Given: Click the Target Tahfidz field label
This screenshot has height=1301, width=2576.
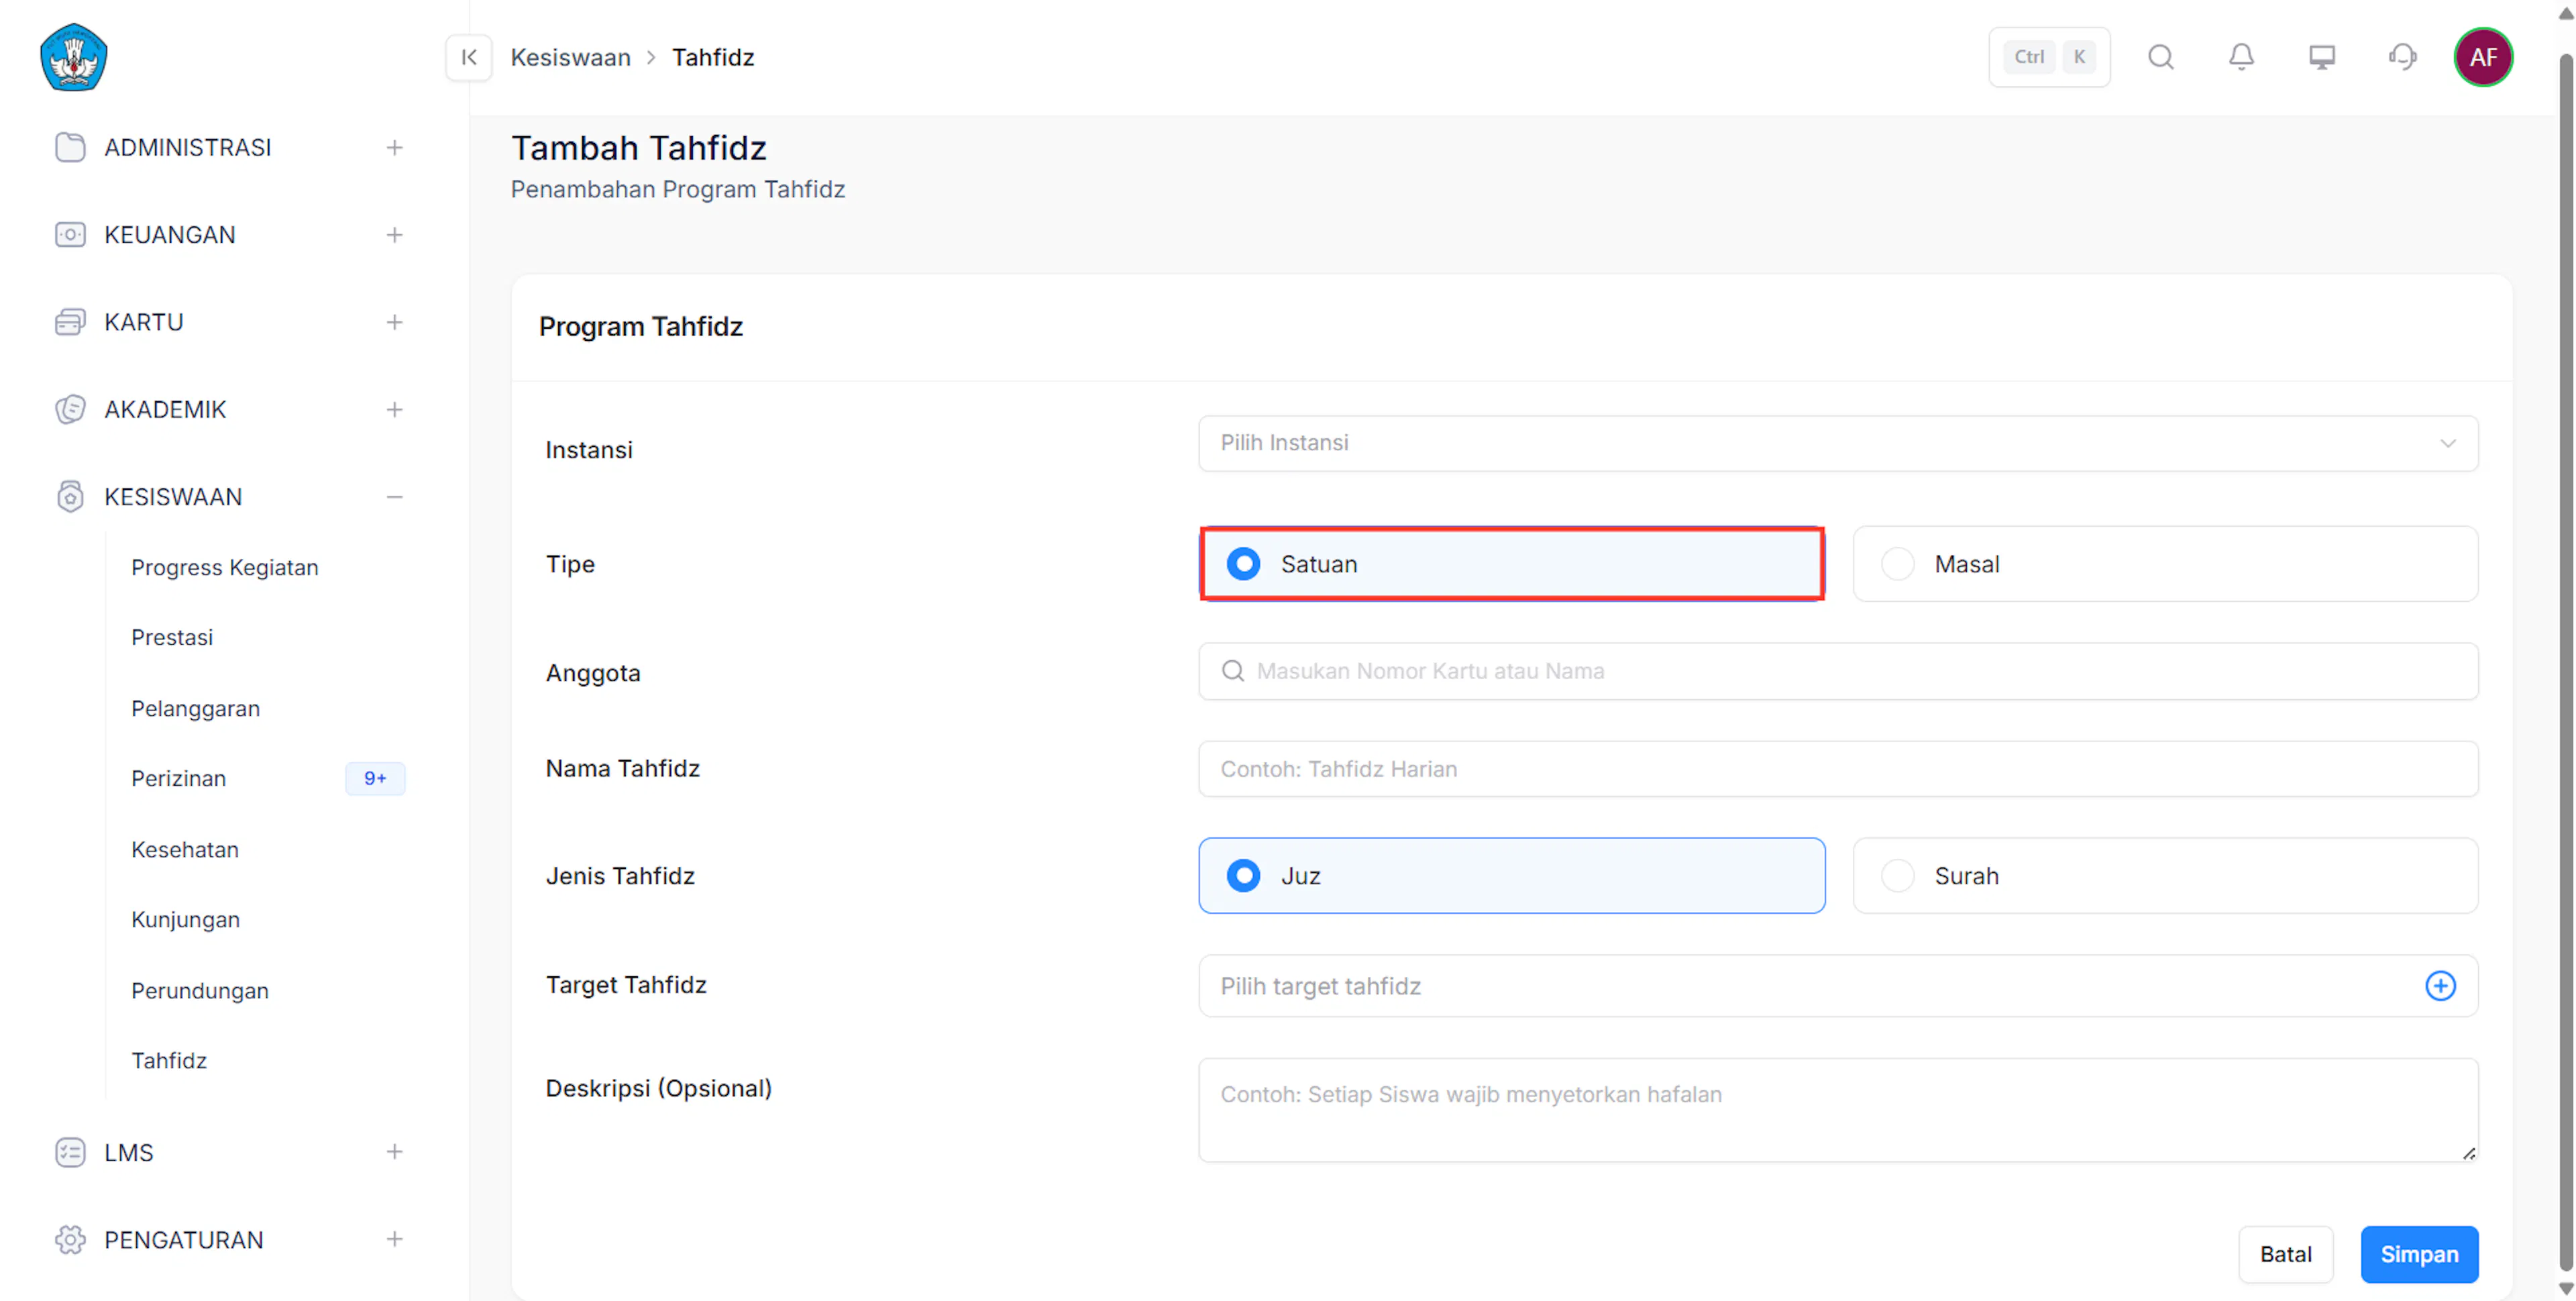Looking at the screenshot, I should 626,985.
